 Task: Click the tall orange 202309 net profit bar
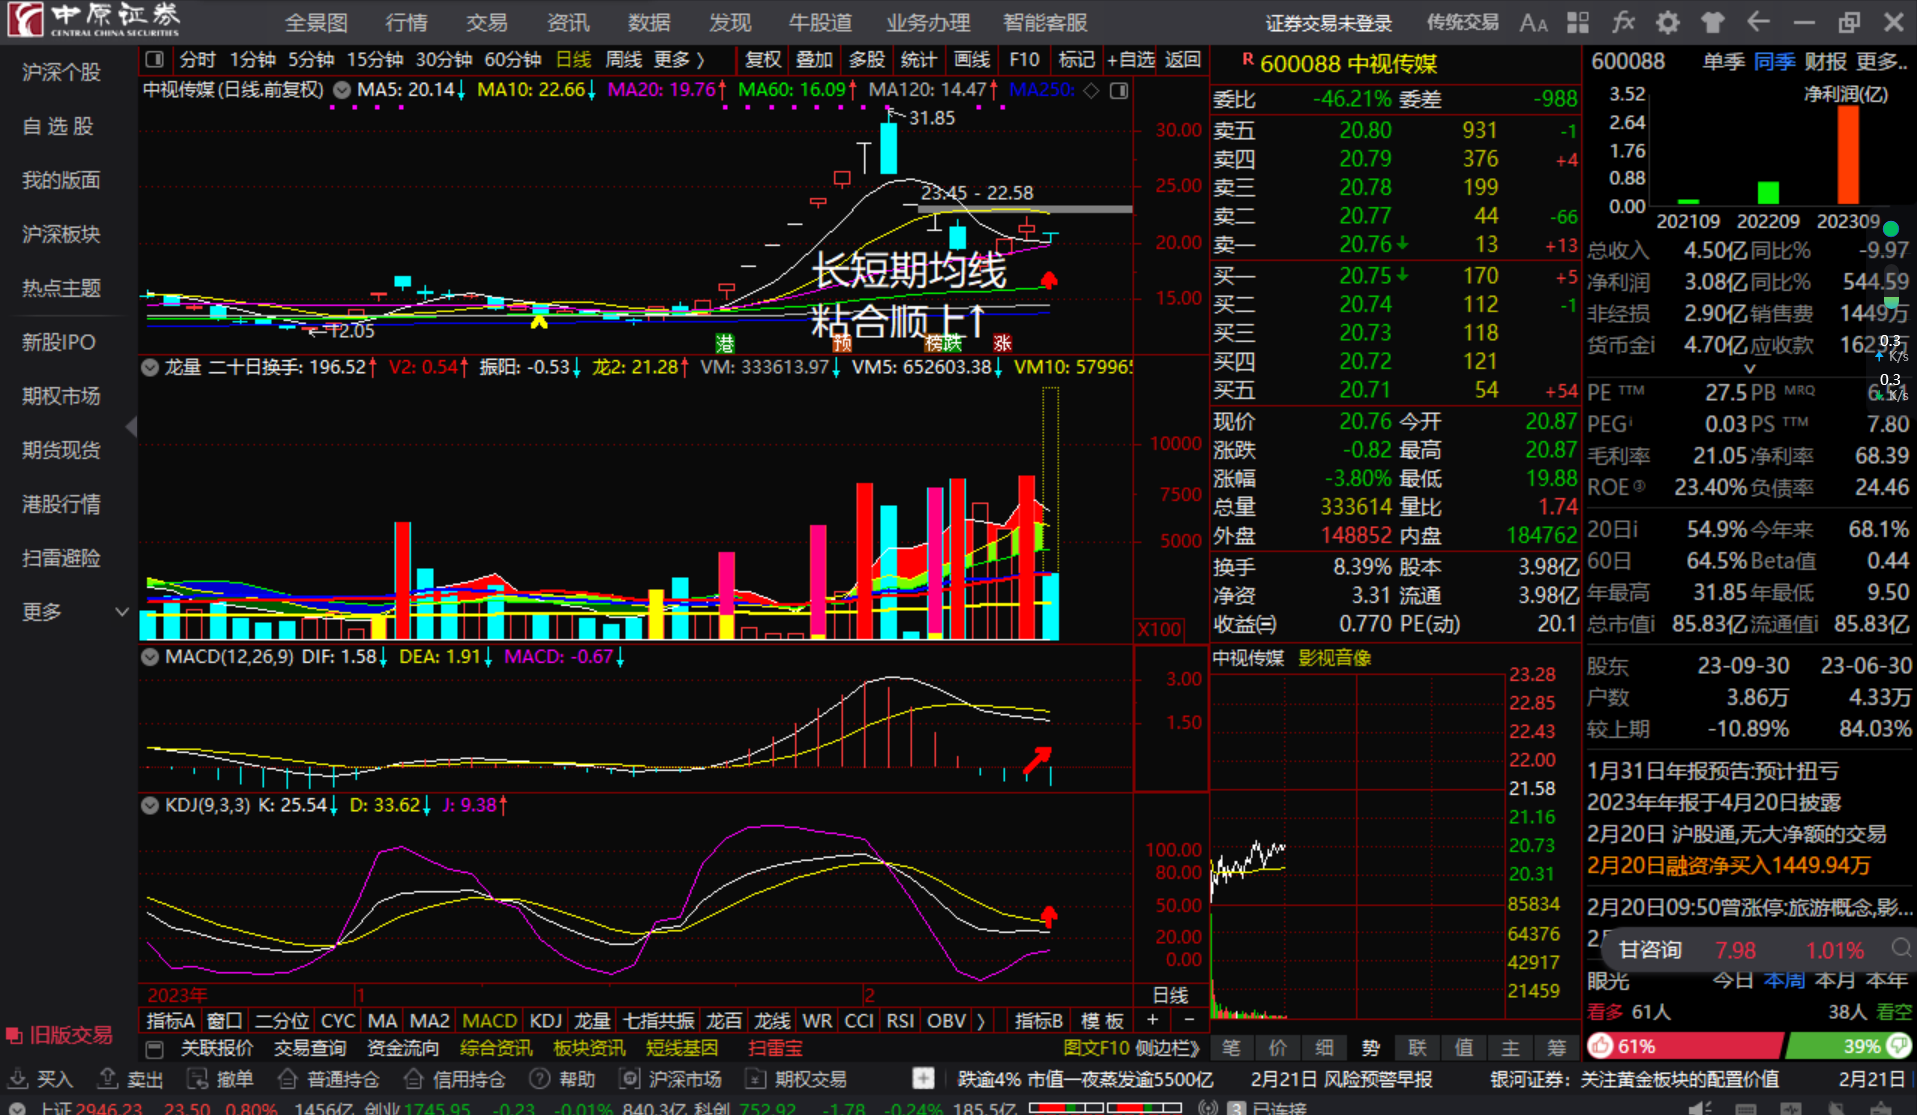[x=1848, y=155]
